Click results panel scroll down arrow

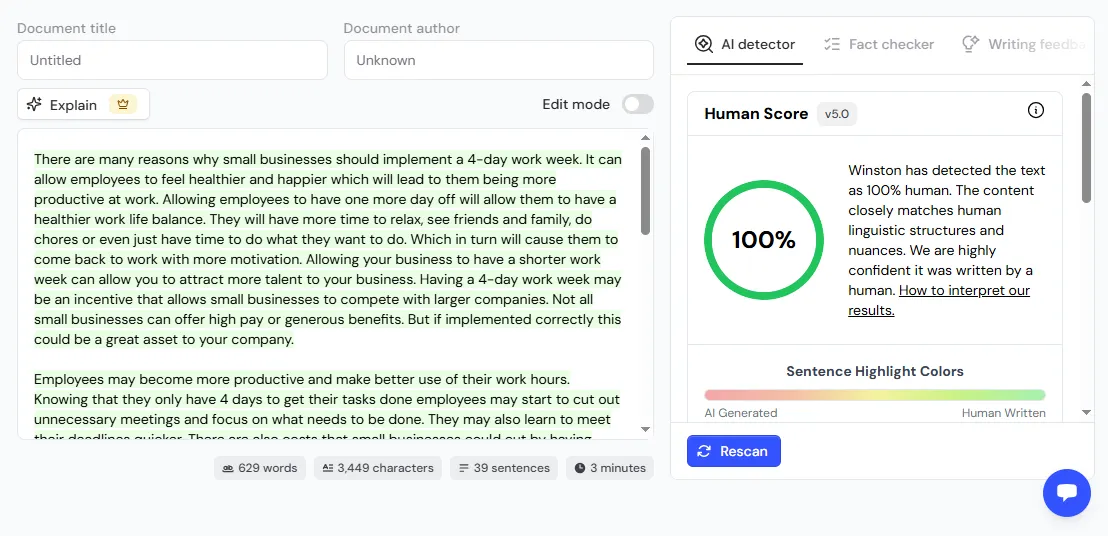click(x=1086, y=412)
